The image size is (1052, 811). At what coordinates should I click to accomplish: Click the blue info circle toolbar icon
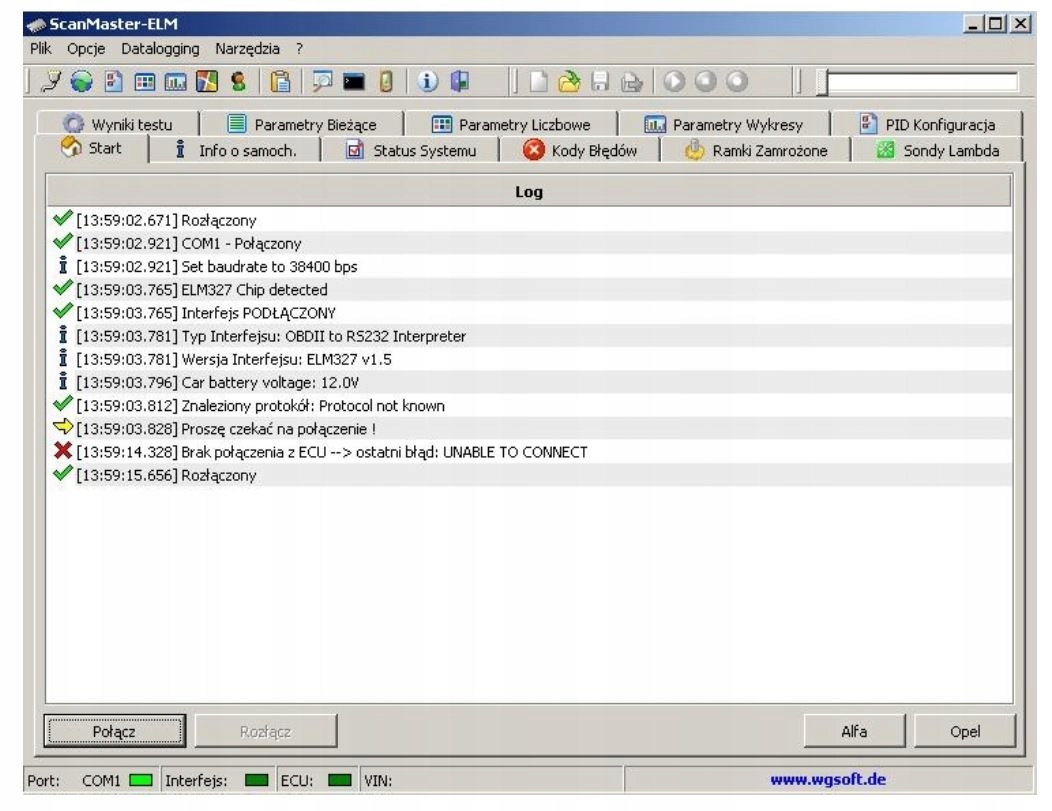427,81
